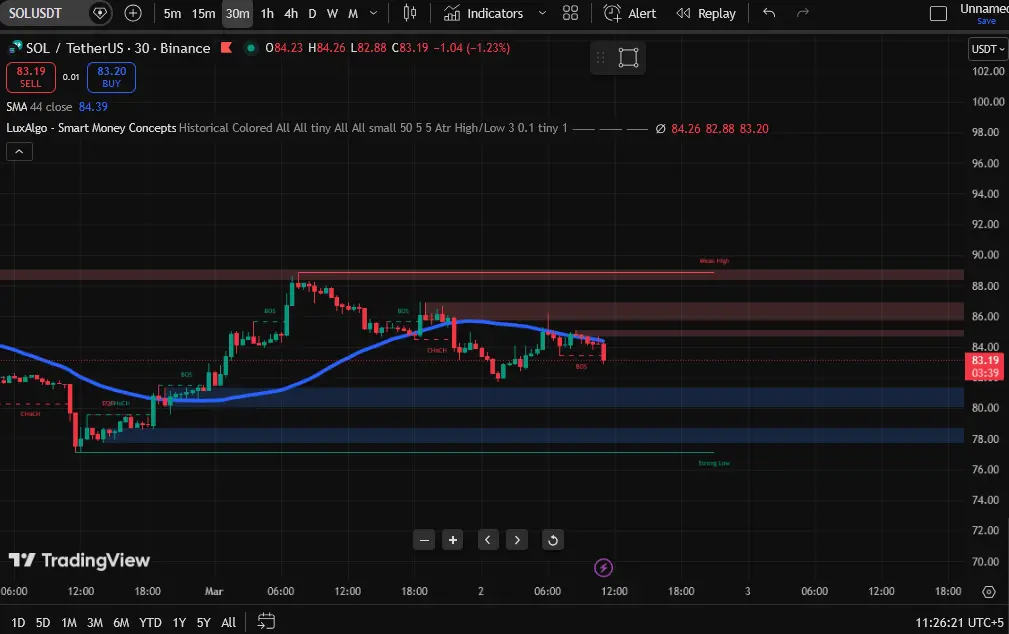The width and height of the screenshot is (1009, 634).
Task: Open the candlestick chart type menu
Action: tap(410, 13)
